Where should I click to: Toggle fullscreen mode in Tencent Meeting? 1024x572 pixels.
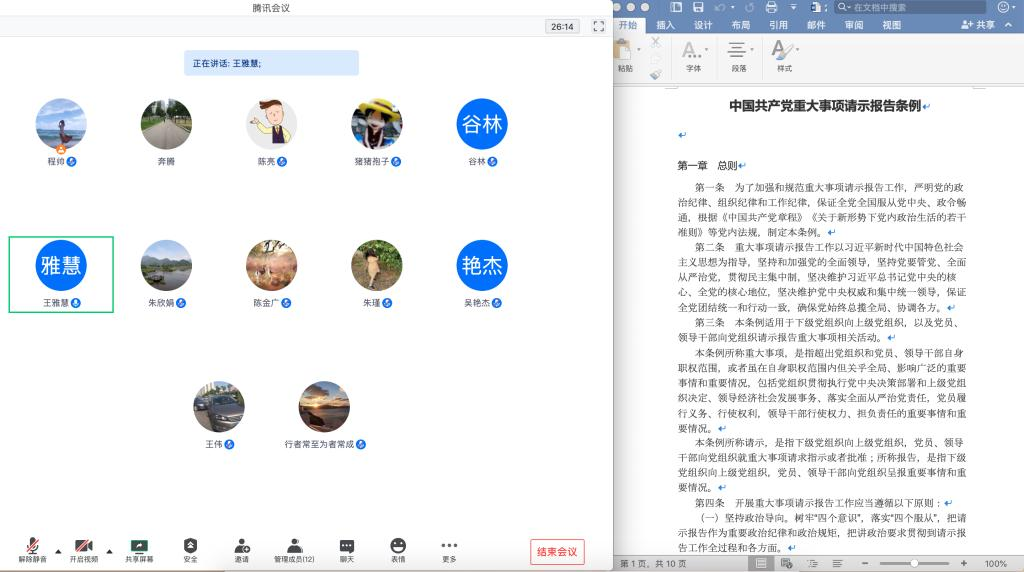coord(598,27)
